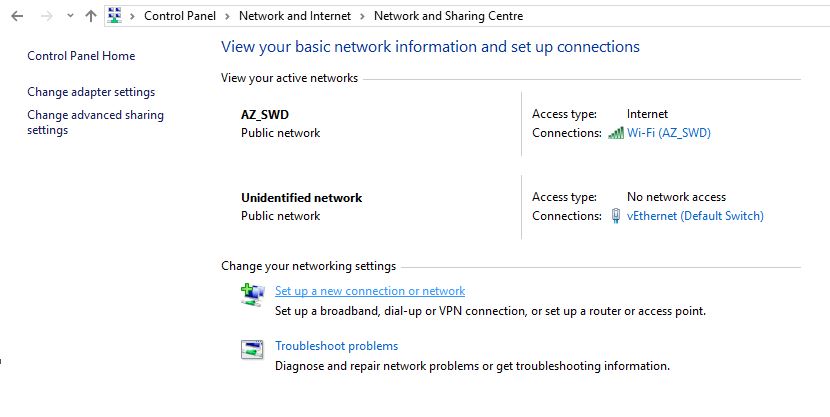This screenshot has height=417, width=830.
Task: Open the Wi-Fi (AZ_SWD) connection link
Action: pyautogui.click(x=669, y=133)
